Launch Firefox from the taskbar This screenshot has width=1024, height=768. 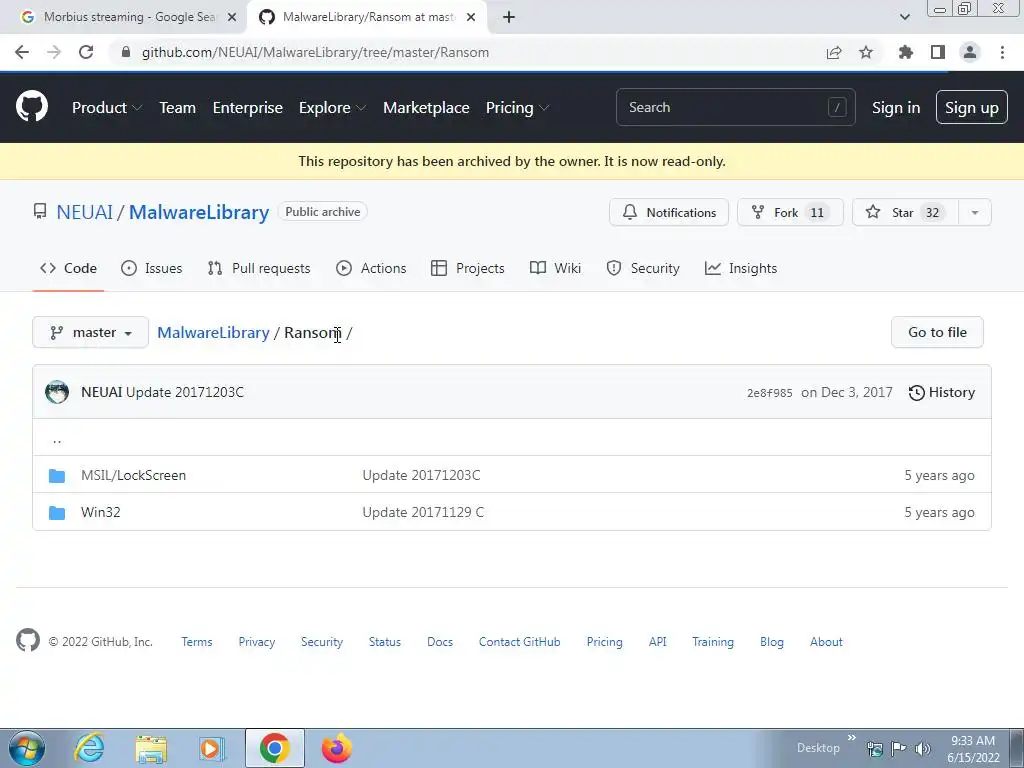336,748
